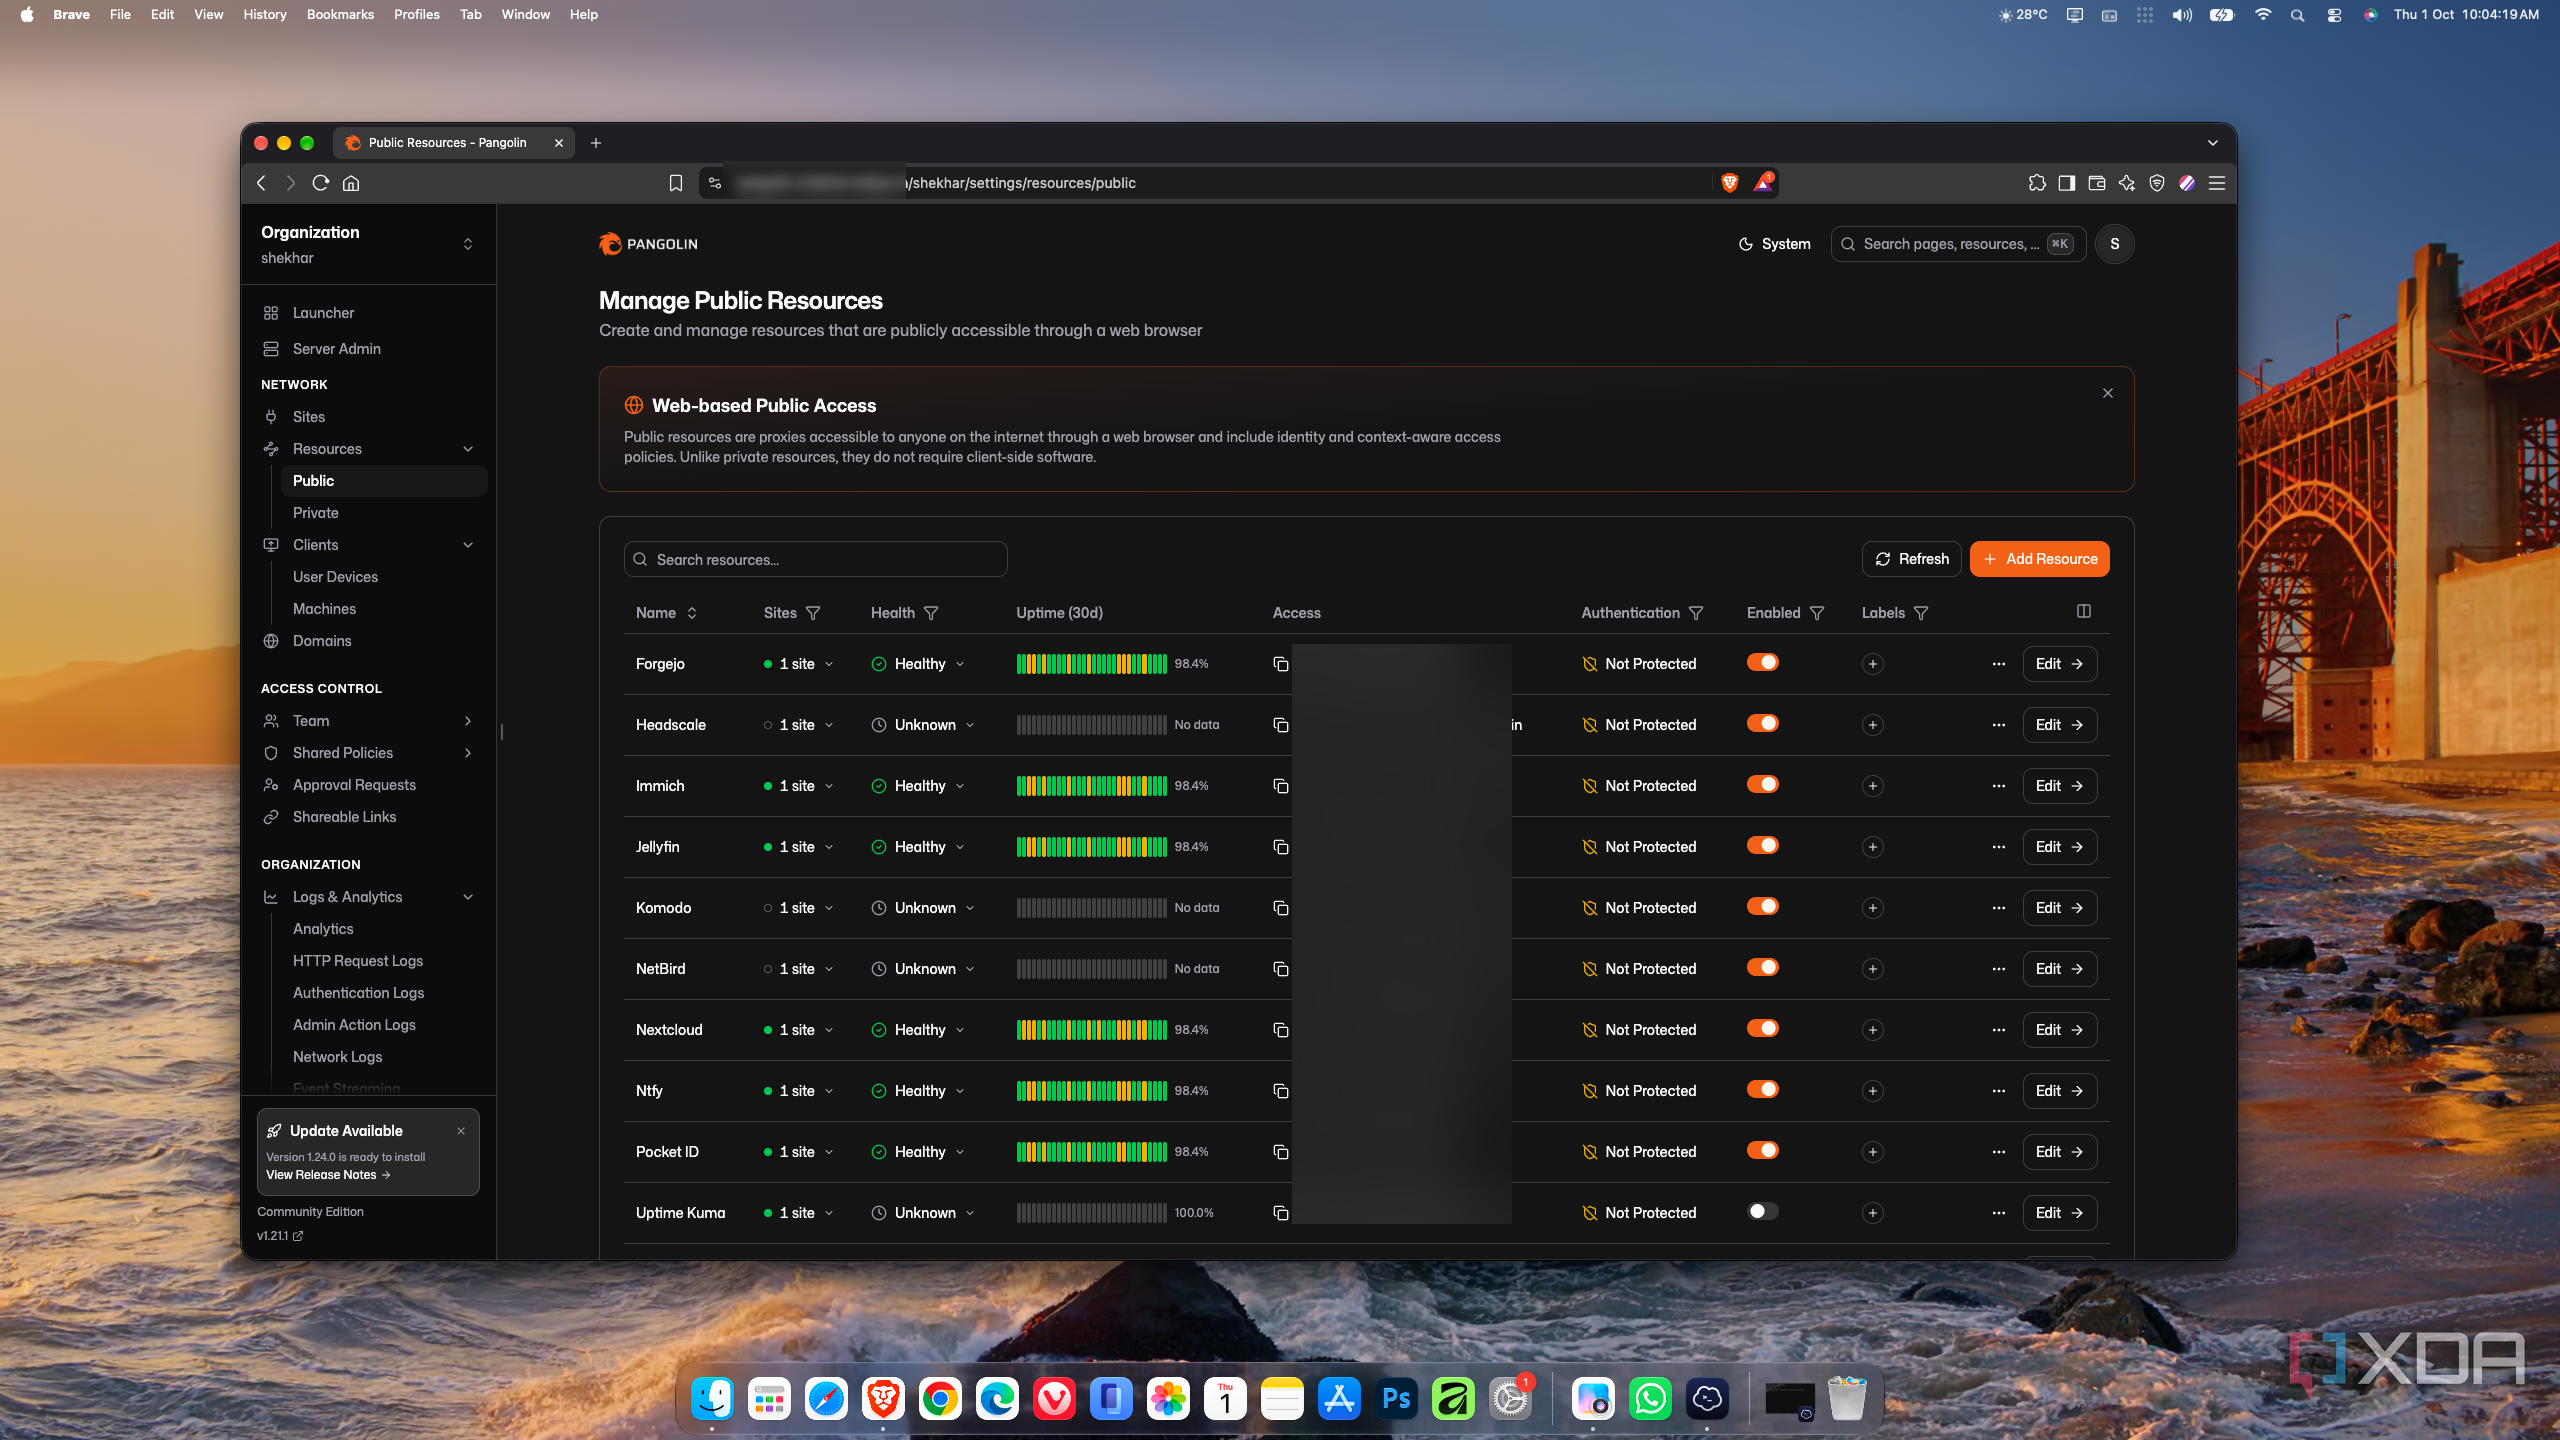
Task: Open the Forgejo 1 site dropdown
Action: click(798, 664)
